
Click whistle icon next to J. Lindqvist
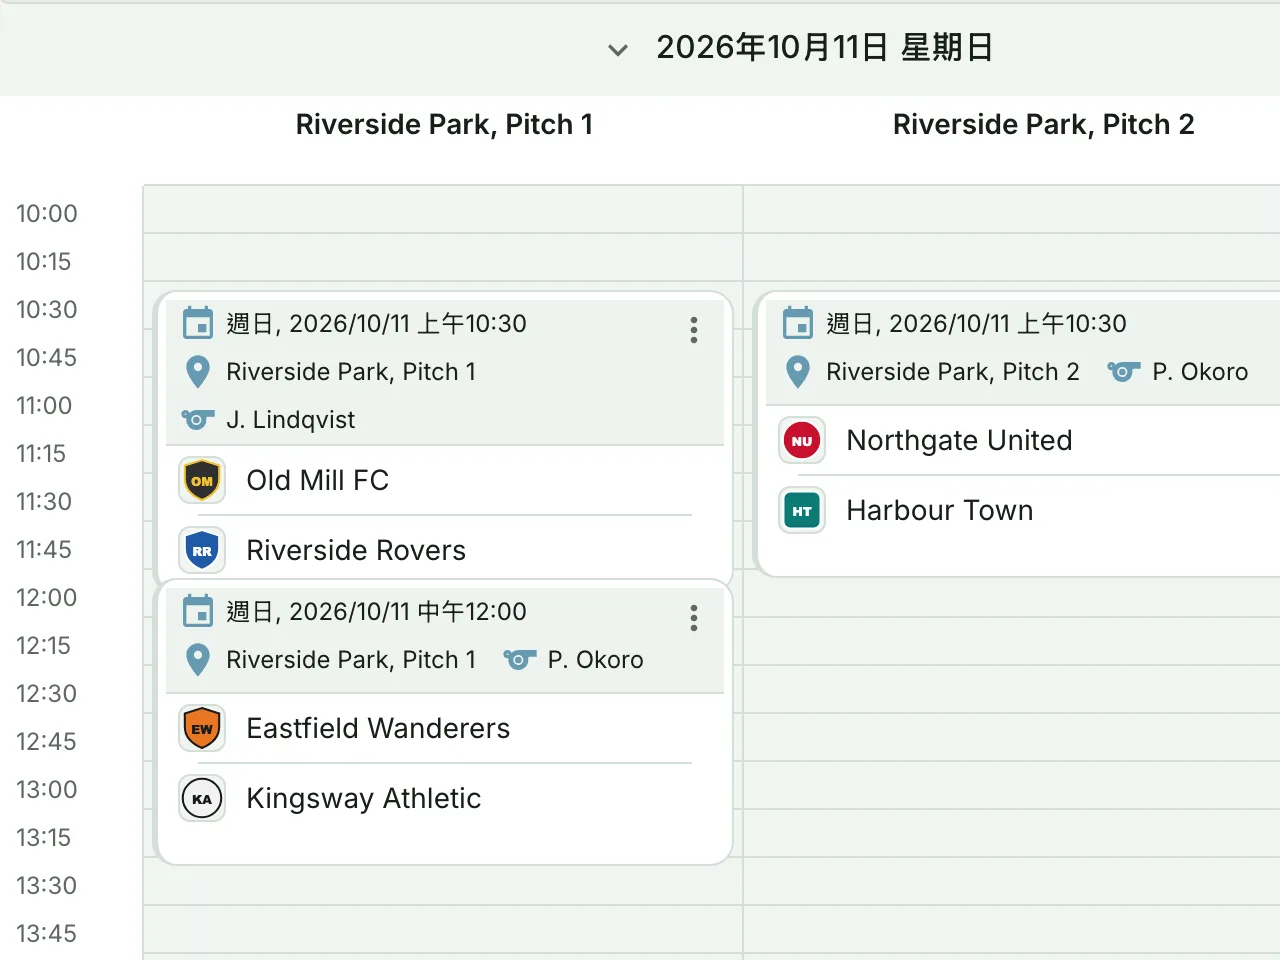[x=198, y=419]
